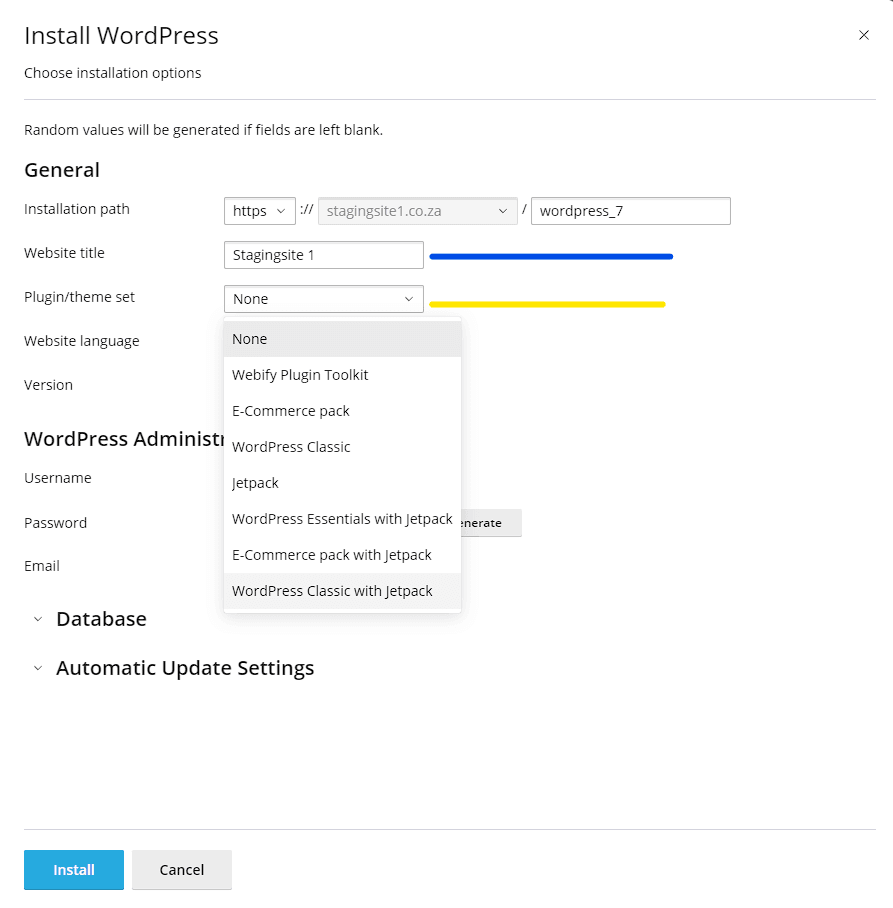The width and height of the screenshot is (893, 908).
Task: Select the None plugin set option
Action: tap(342, 339)
